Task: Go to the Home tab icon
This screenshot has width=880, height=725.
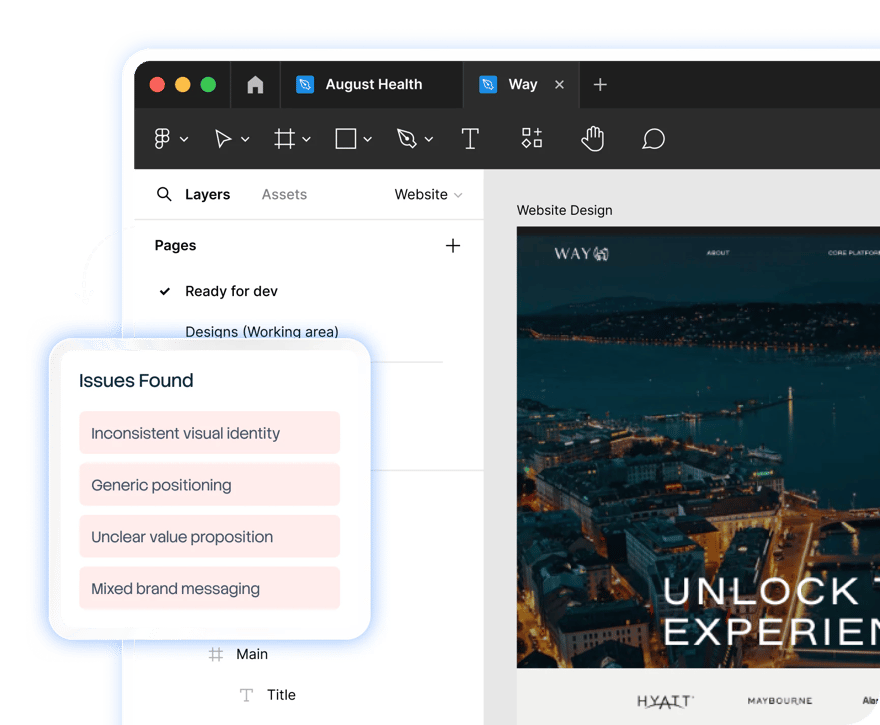Action: (255, 85)
